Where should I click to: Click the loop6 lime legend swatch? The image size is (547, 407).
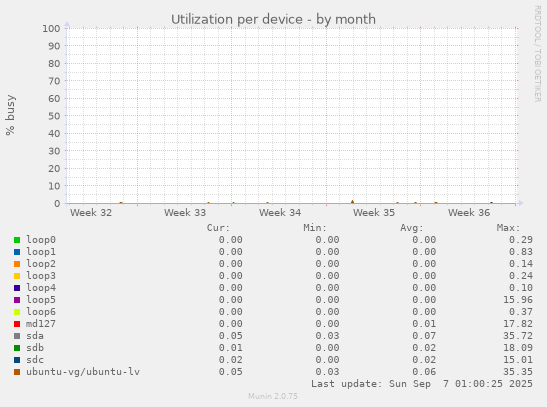click(17, 312)
